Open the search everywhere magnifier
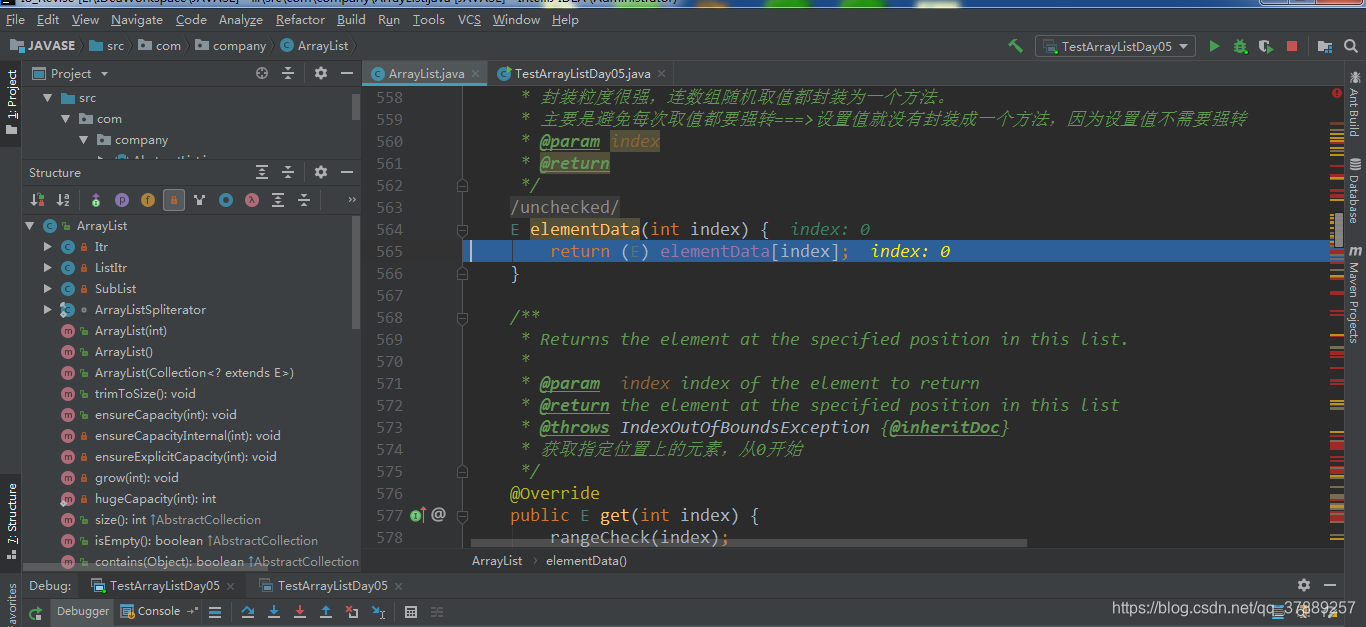The height and width of the screenshot is (627, 1366). (x=1351, y=46)
